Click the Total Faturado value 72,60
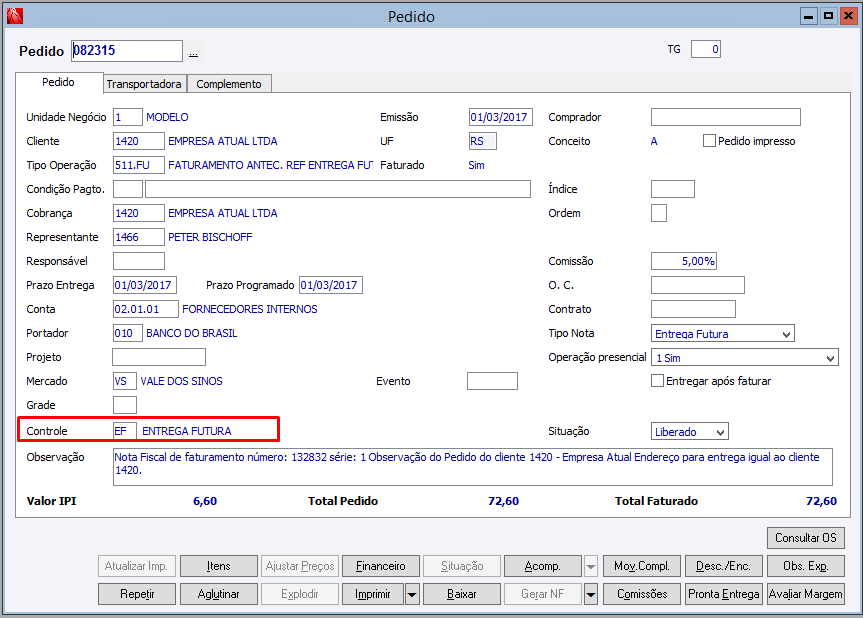863x618 pixels. pyautogui.click(x=821, y=501)
